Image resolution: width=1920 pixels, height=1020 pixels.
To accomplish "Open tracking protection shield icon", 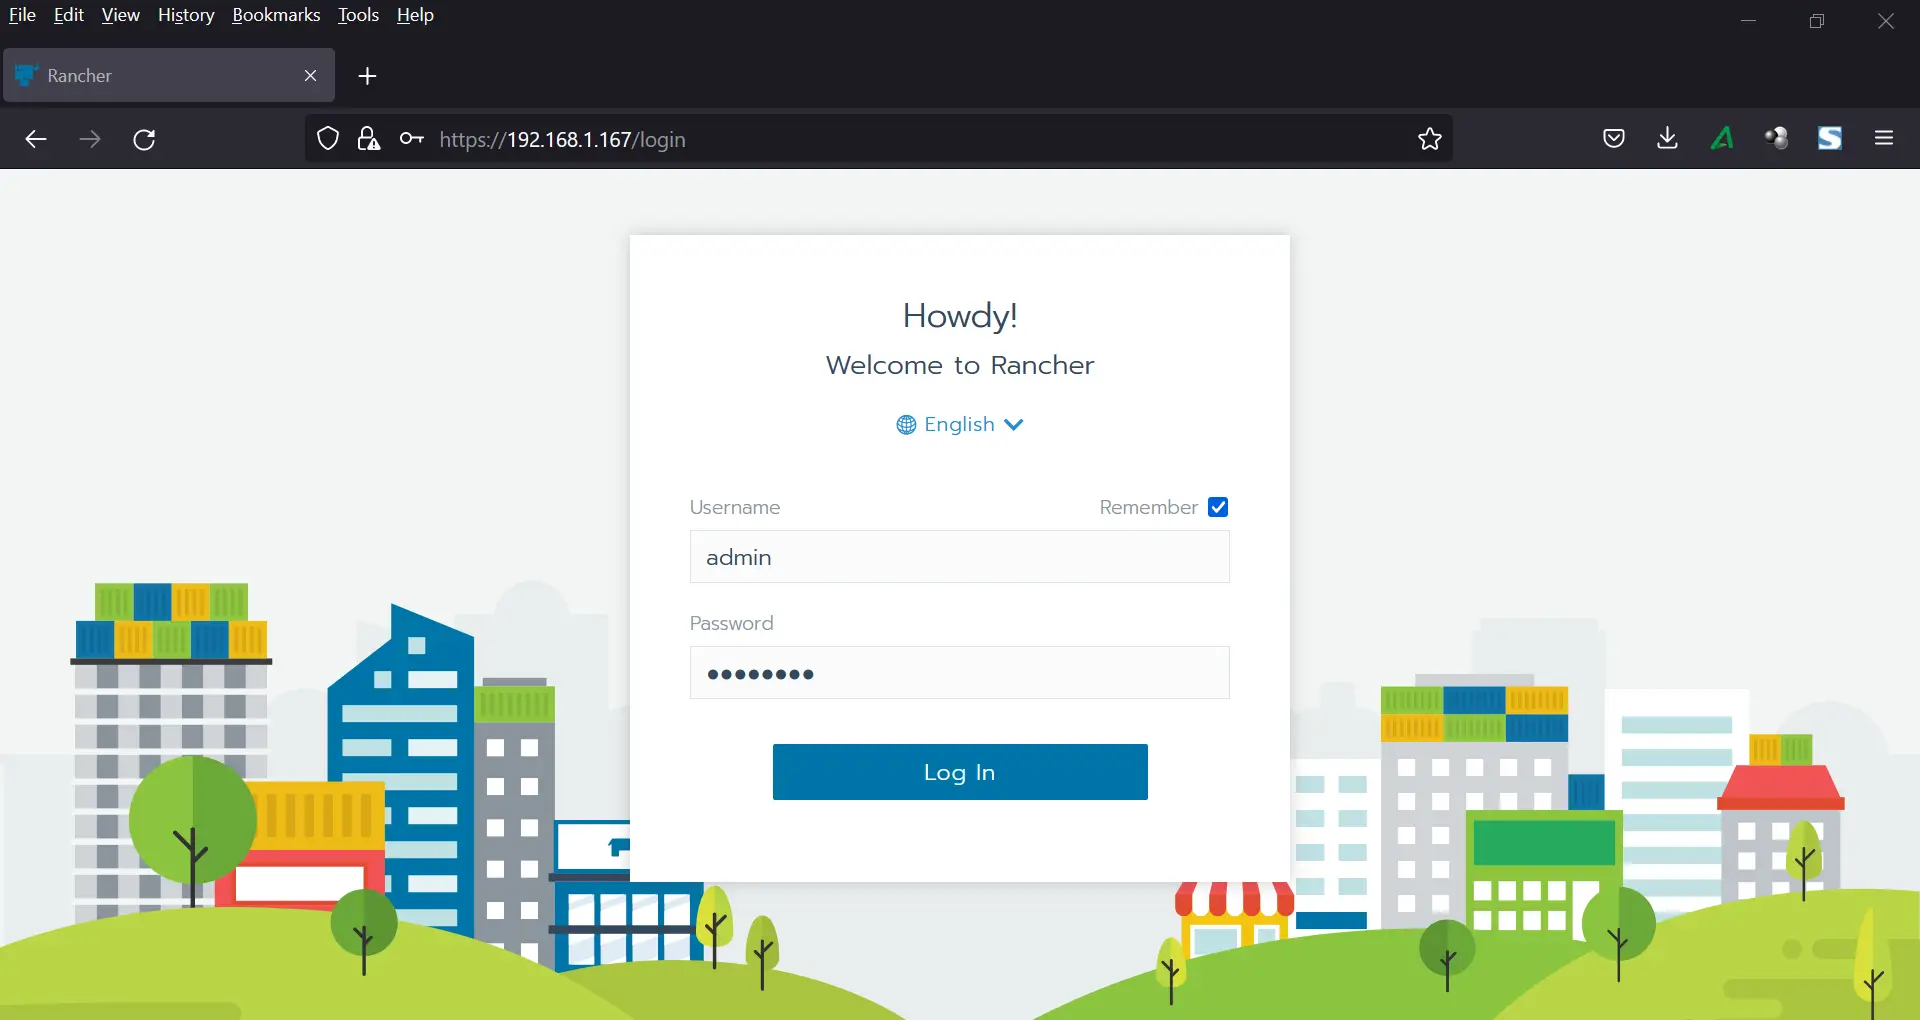I will [x=328, y=139].
